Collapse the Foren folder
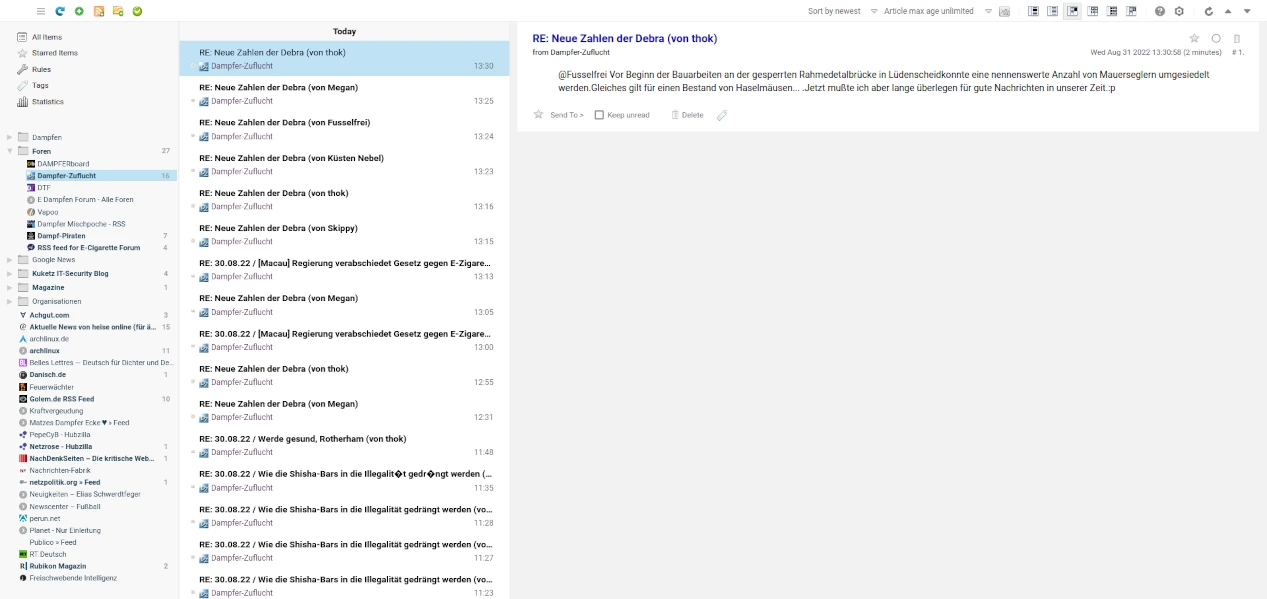The height and width of the screenshot is (599, 1267). (x=11, y=151)
